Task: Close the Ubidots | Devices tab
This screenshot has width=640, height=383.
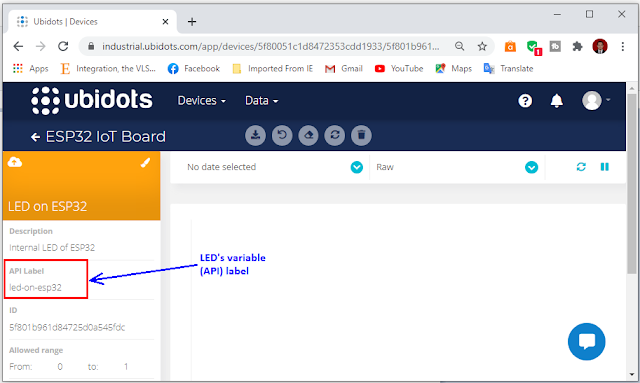Action: click(165, 22)
